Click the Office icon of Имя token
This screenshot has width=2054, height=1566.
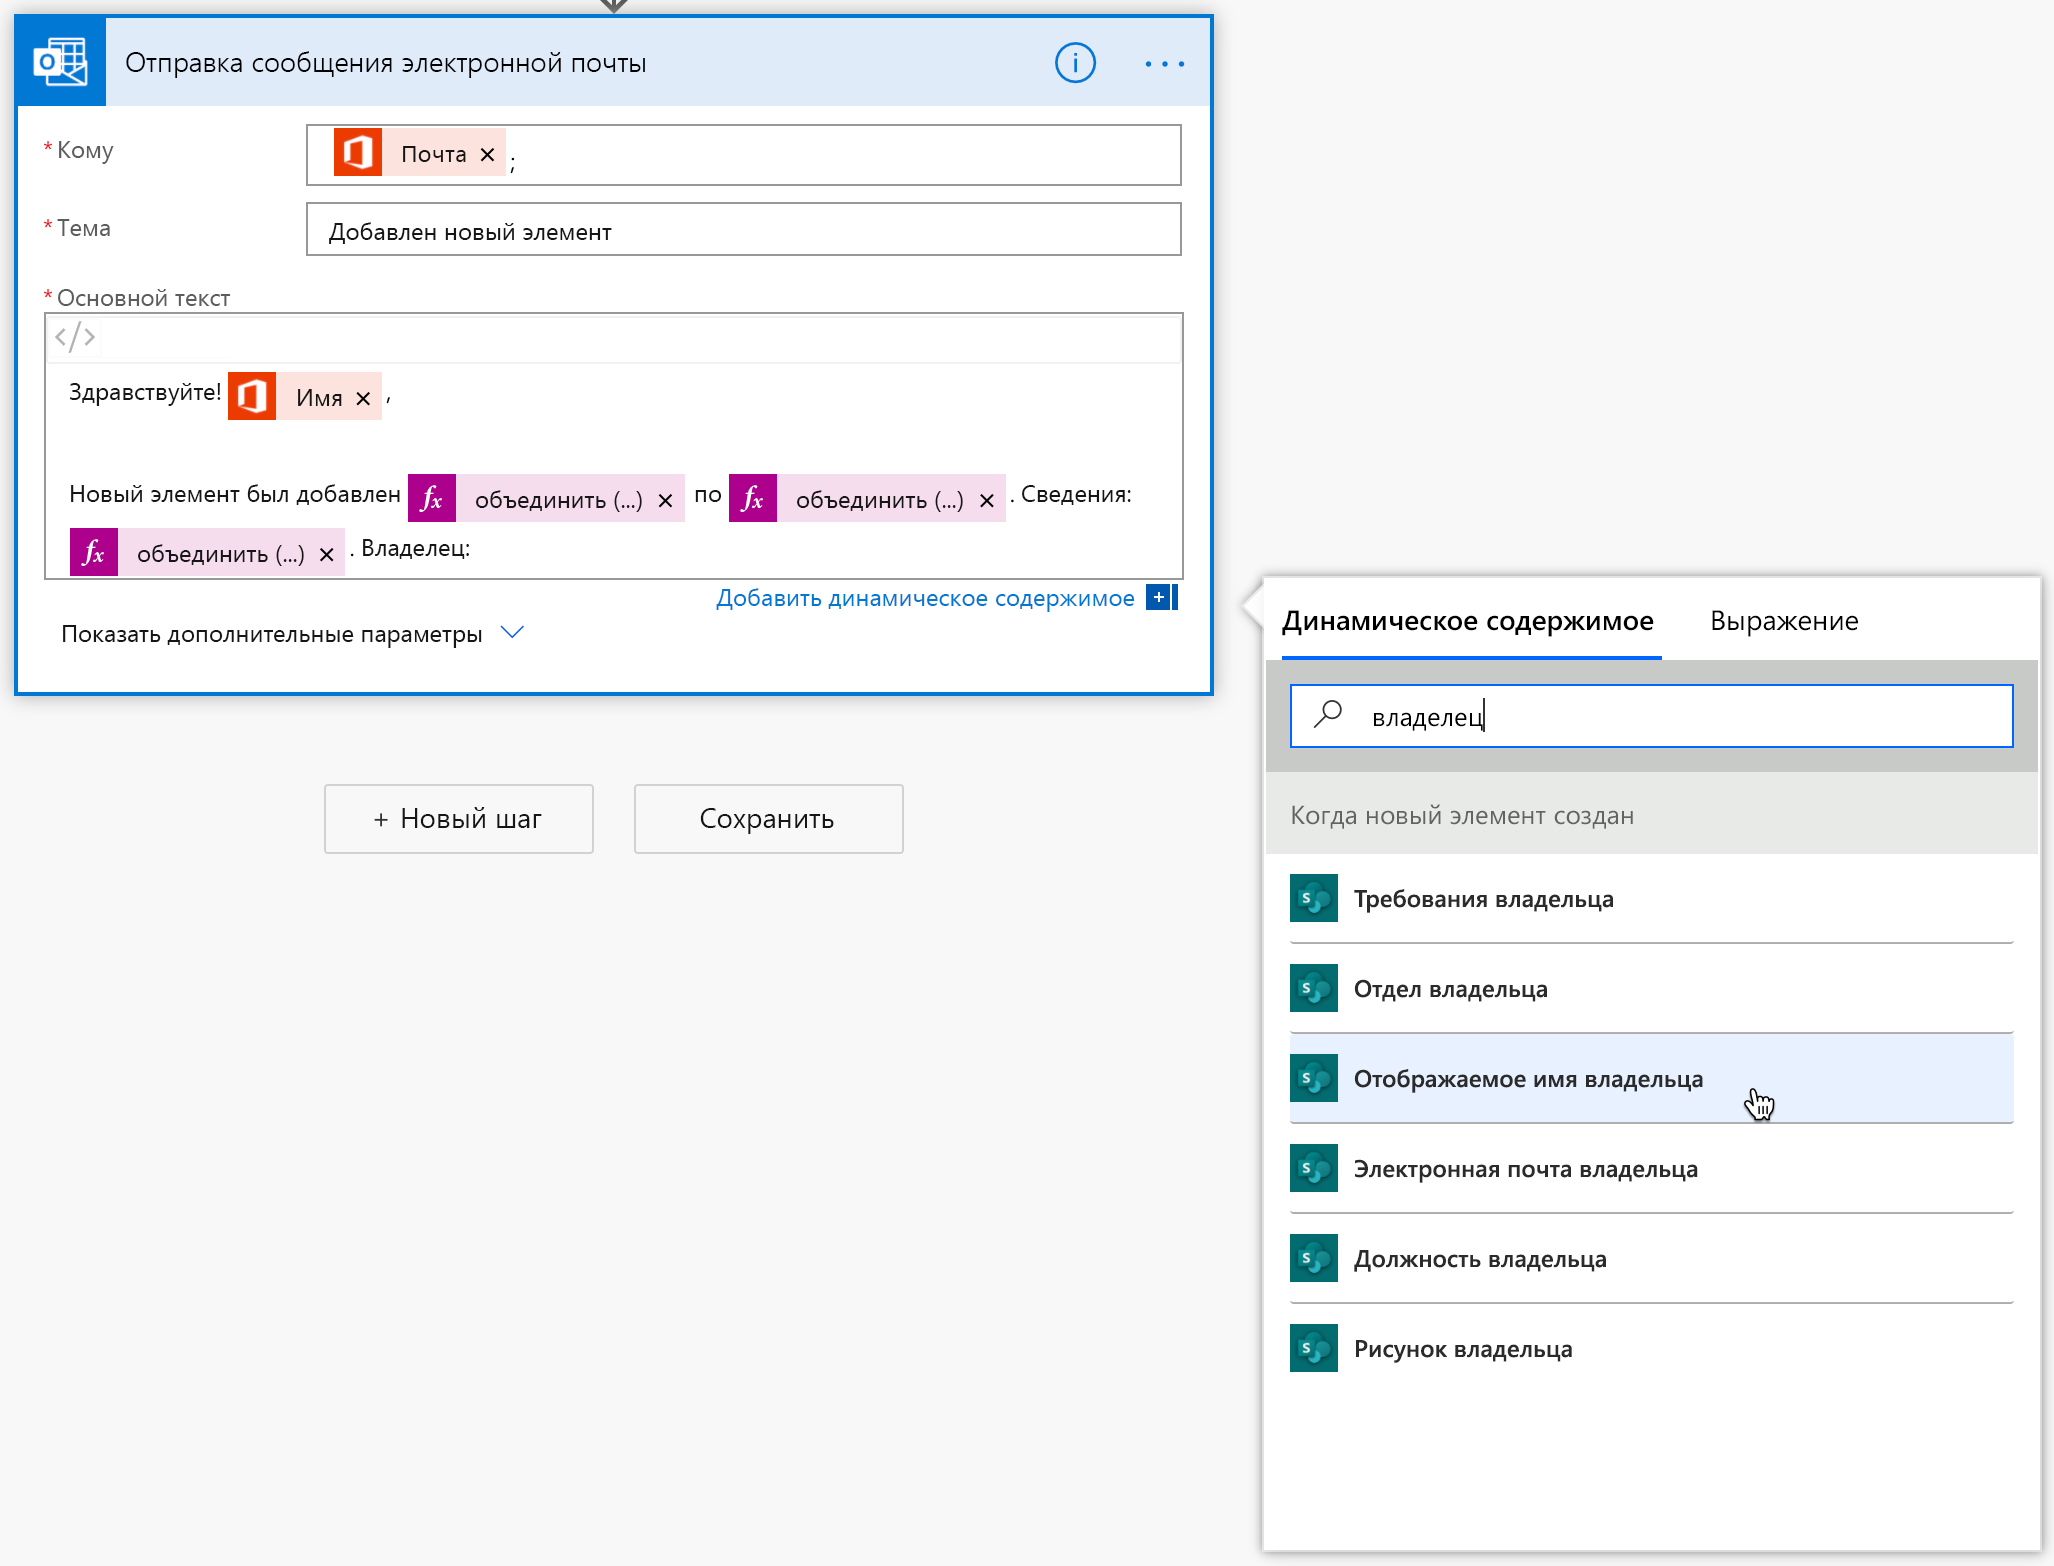point(252,396)
